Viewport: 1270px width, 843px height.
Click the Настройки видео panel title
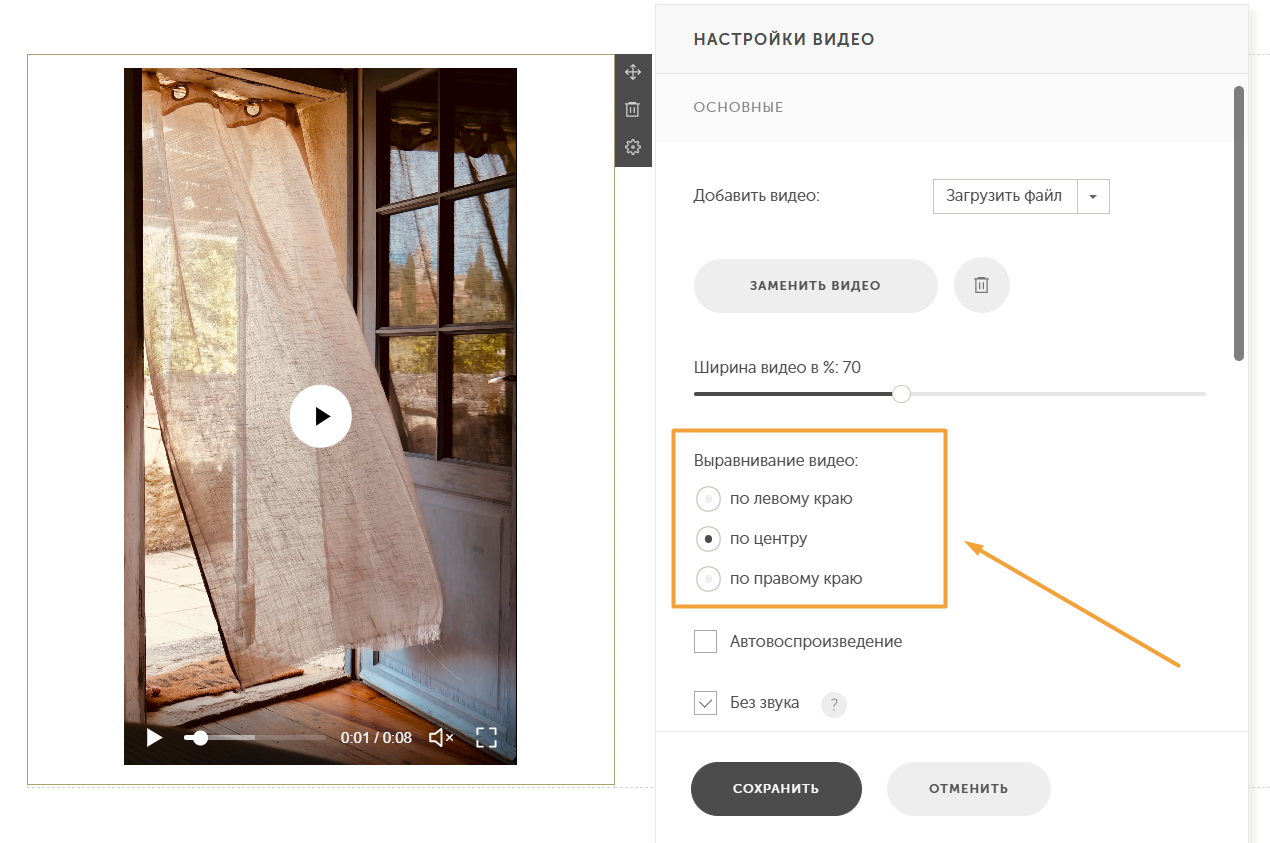pyautogui.click(x=784, y=40)
